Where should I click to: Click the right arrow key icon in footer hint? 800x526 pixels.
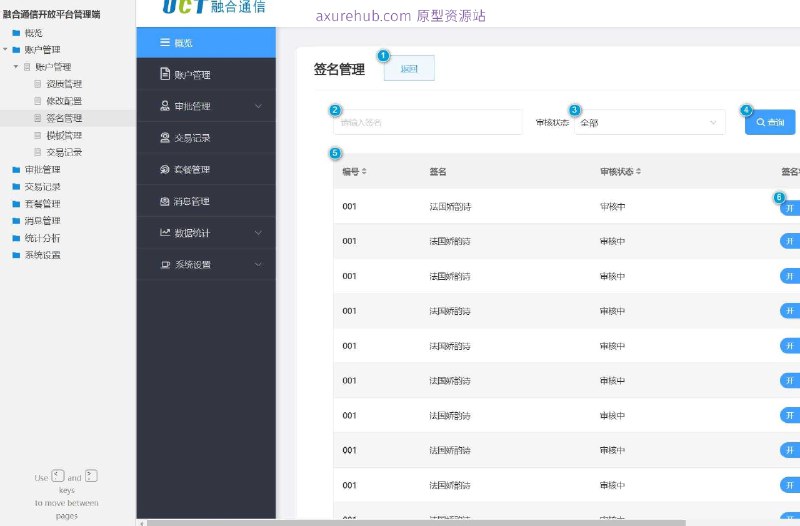(91, 476)
